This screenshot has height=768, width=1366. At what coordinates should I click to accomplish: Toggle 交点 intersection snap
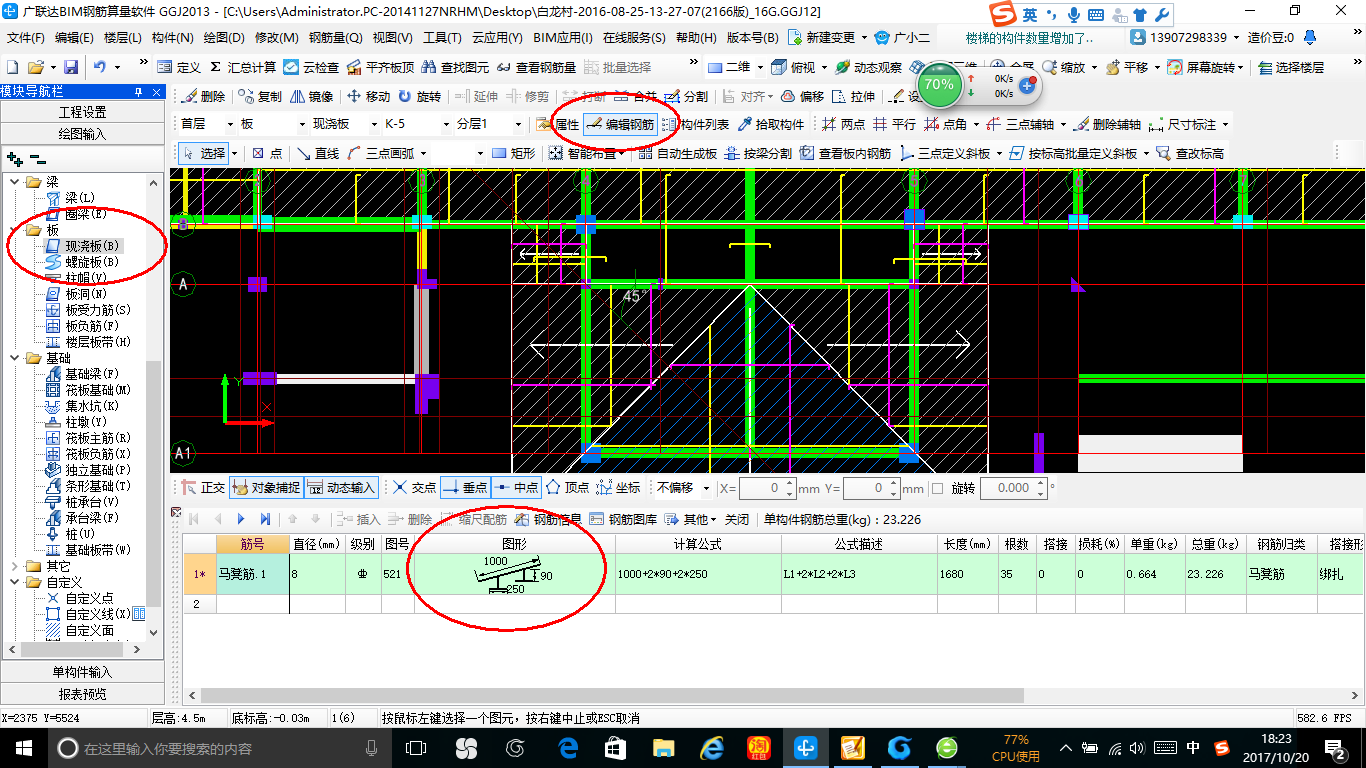point(414,488)
